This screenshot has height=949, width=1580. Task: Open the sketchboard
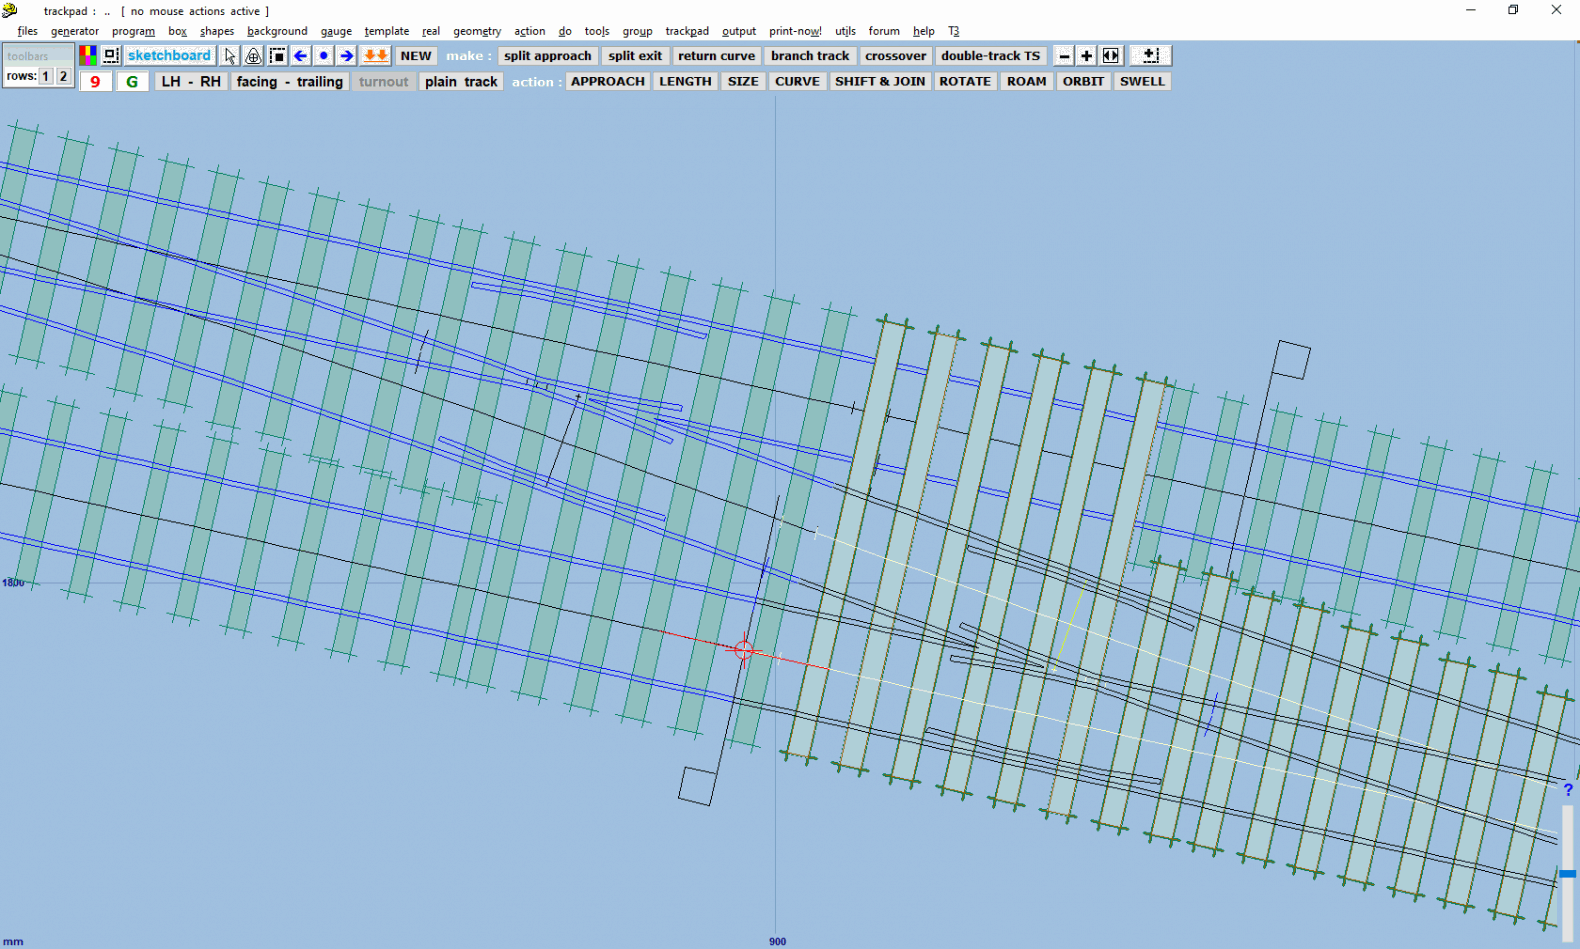(x=169, y=56)
